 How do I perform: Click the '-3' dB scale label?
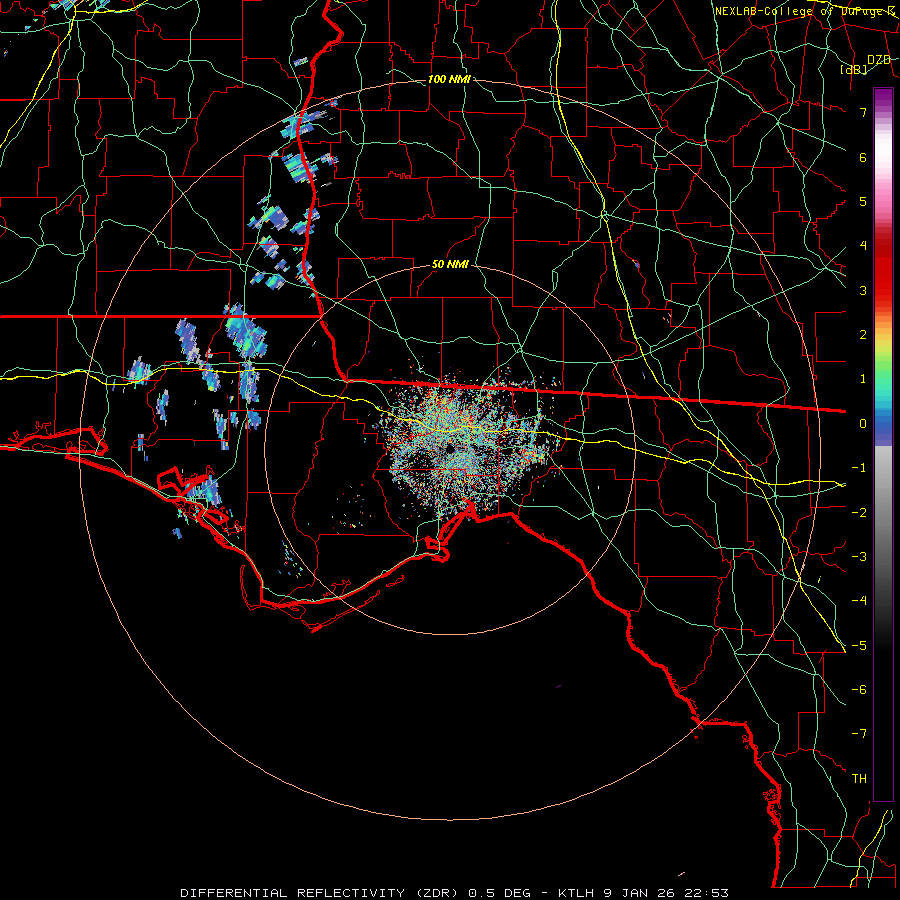[859, 557]
